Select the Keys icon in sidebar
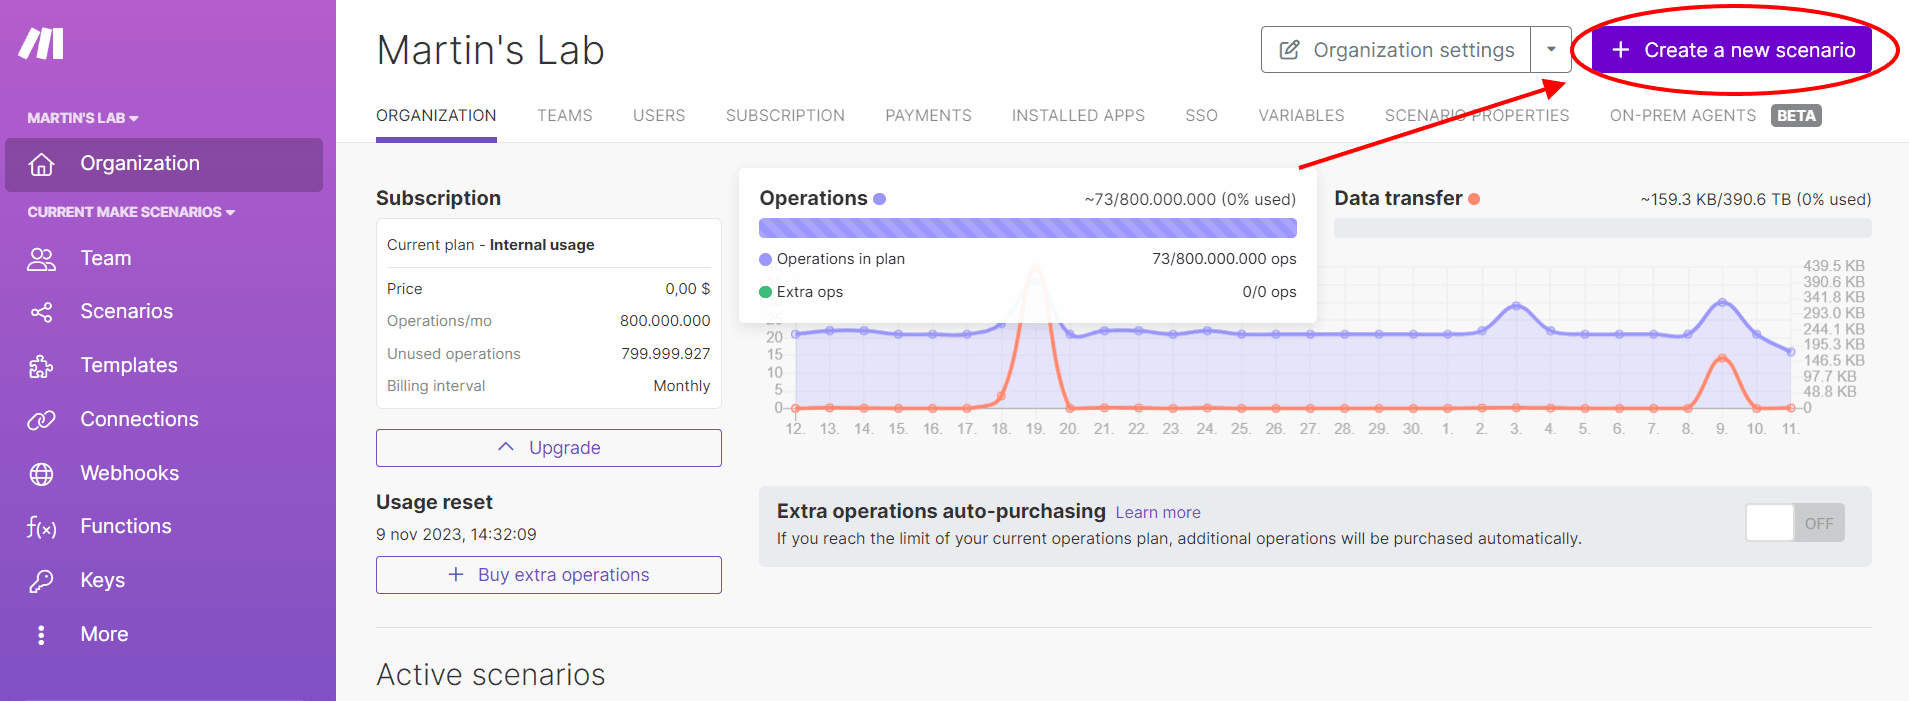The width and height of the screenshot is (1909, 701). click(x=41, y=581)
